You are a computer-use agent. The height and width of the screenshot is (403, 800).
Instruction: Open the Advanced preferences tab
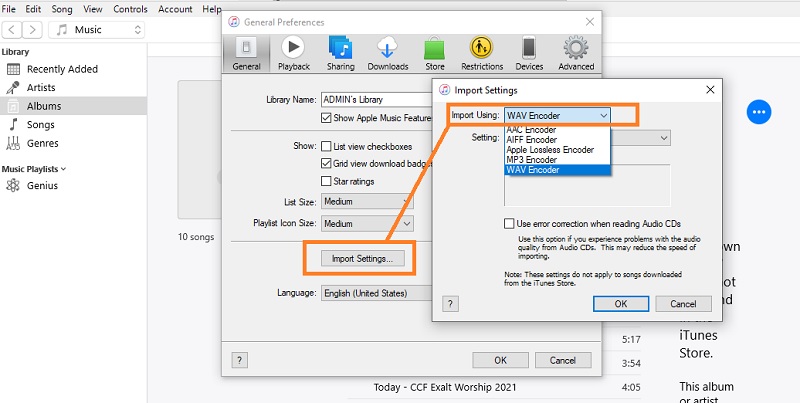point(576,54)
